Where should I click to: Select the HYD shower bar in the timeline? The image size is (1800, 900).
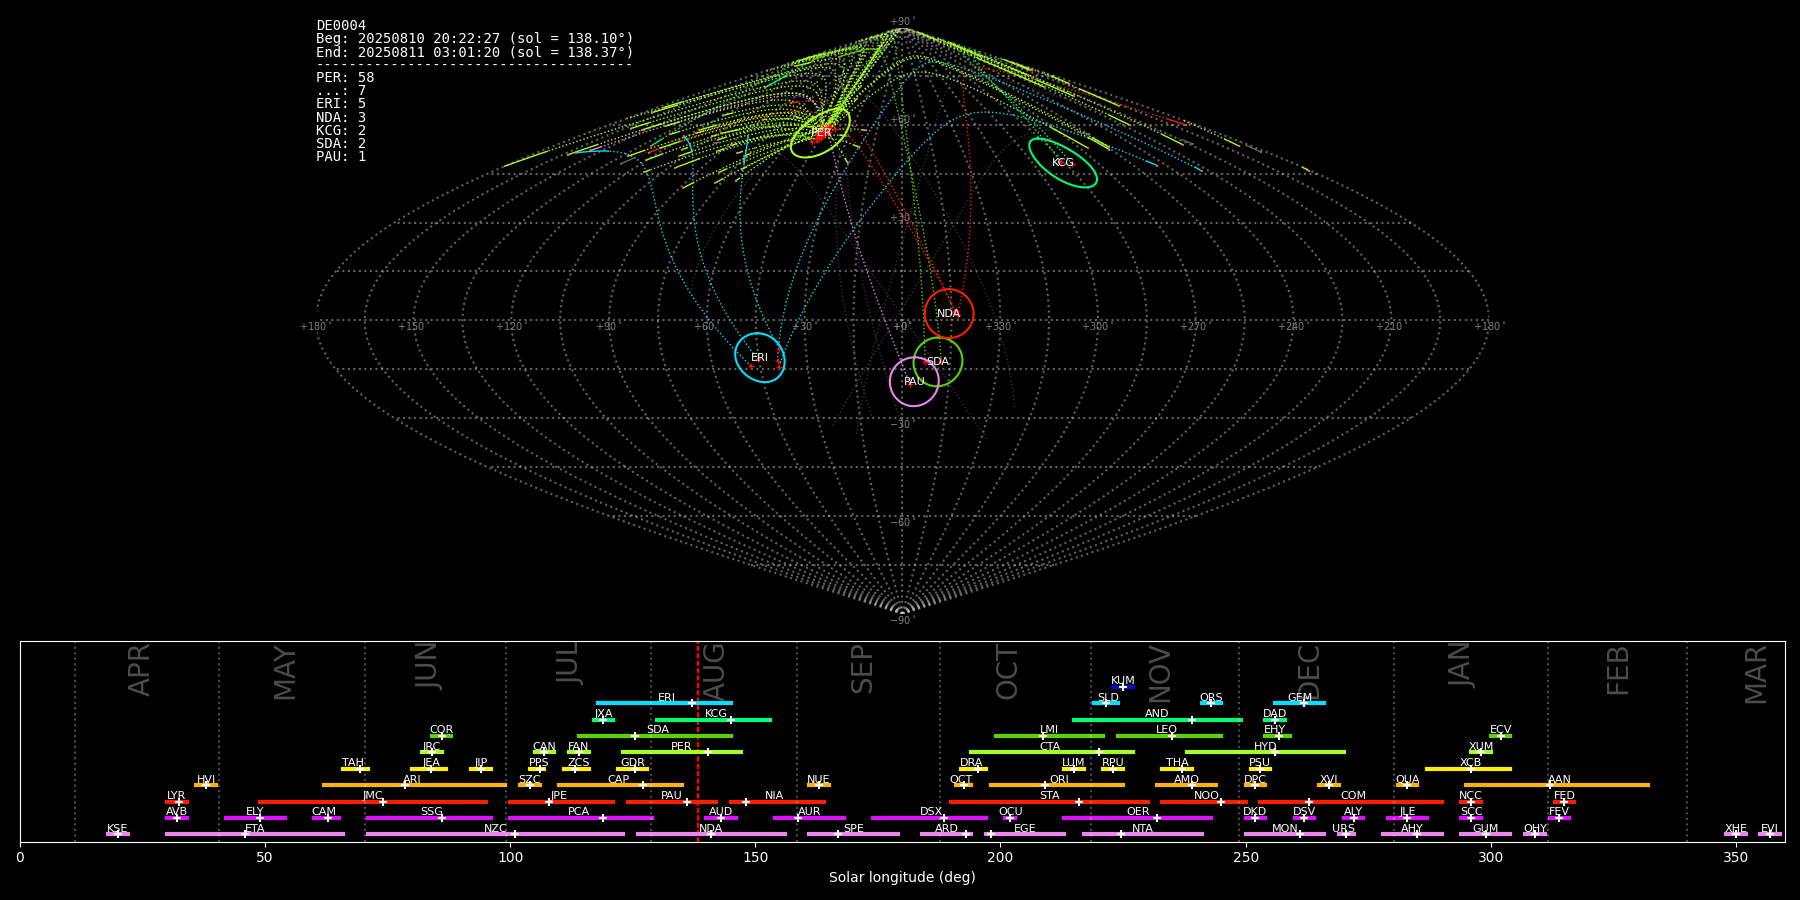[x=1265, y=752]
